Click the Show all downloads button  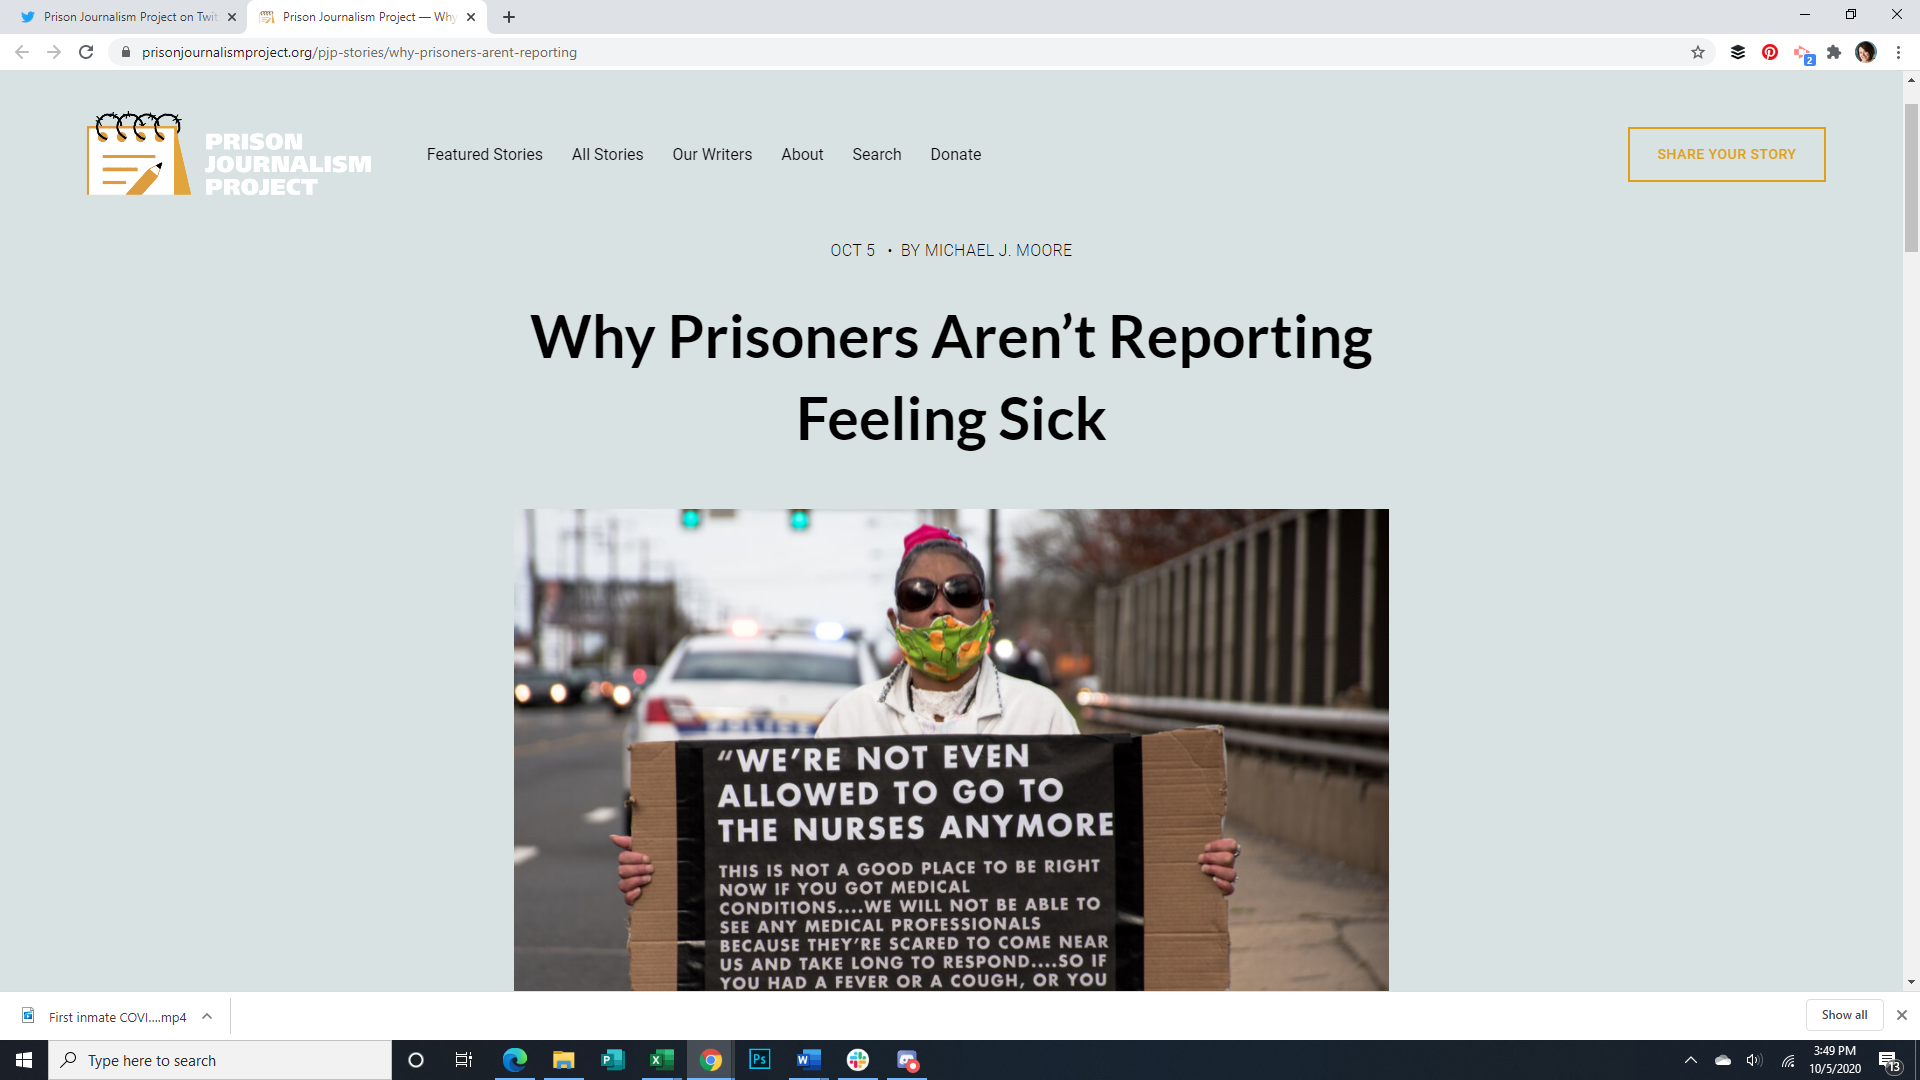pos(1844,1015)
